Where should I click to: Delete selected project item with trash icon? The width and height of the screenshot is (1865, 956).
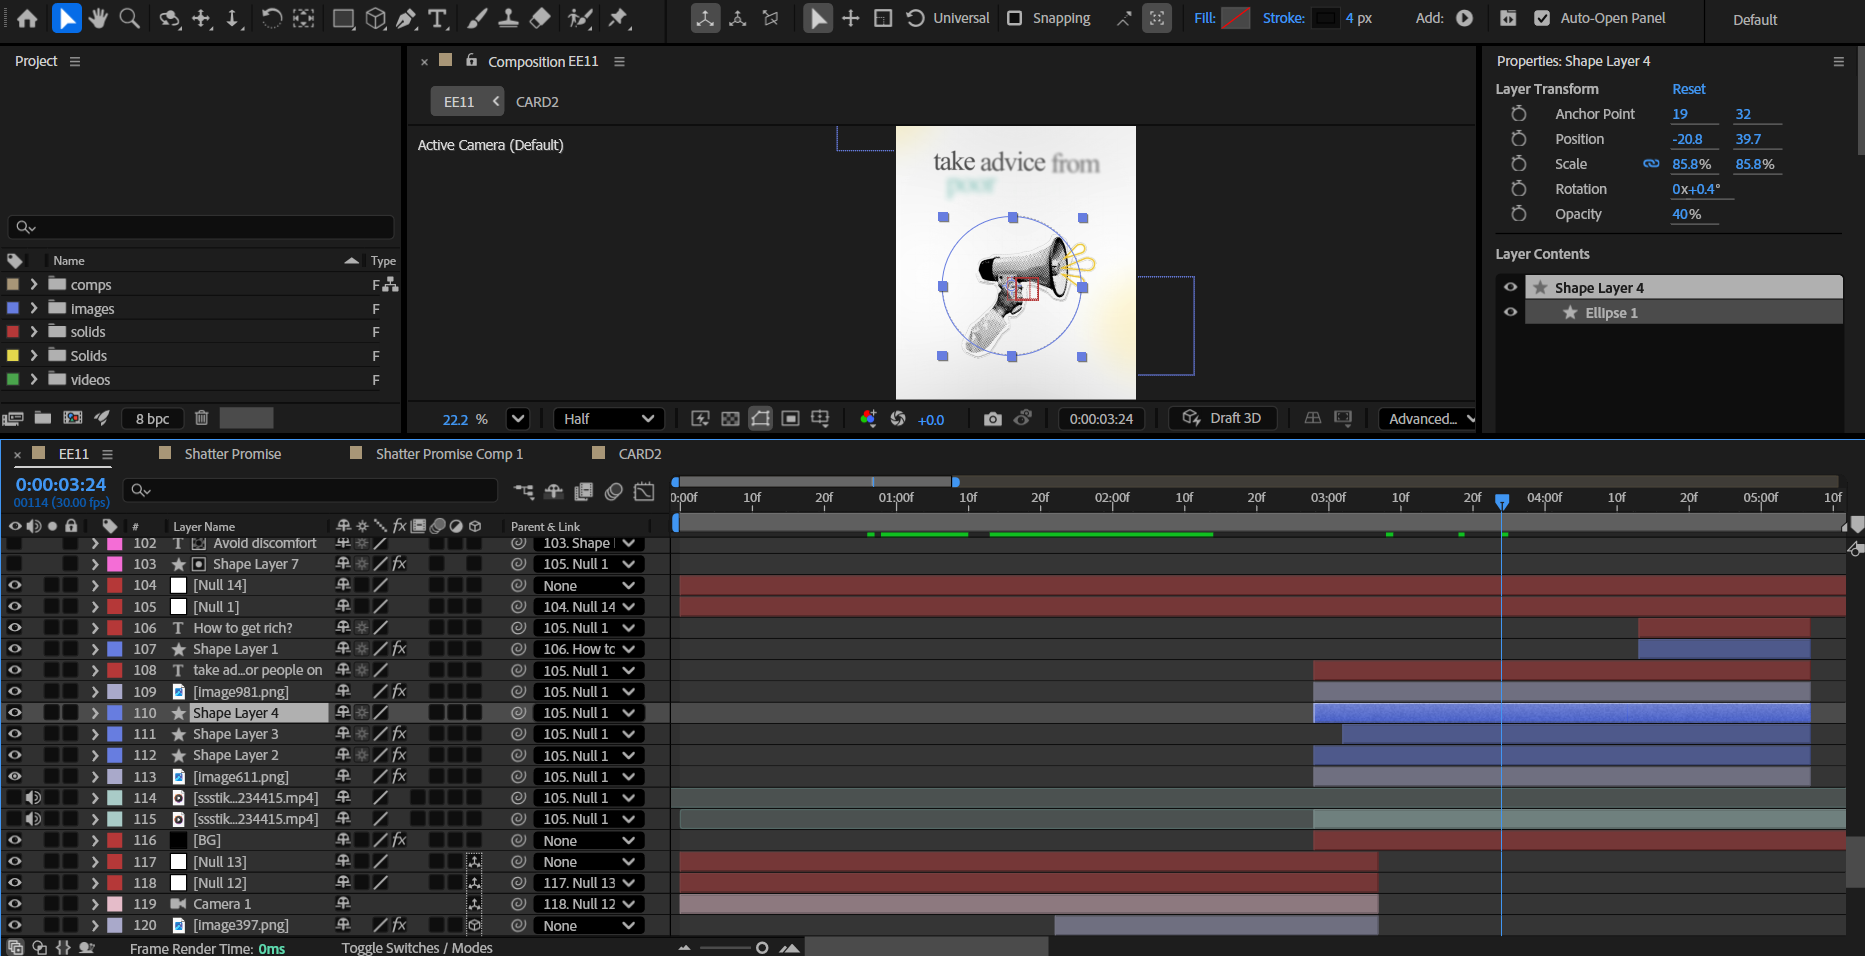click(x=201, y=418)
